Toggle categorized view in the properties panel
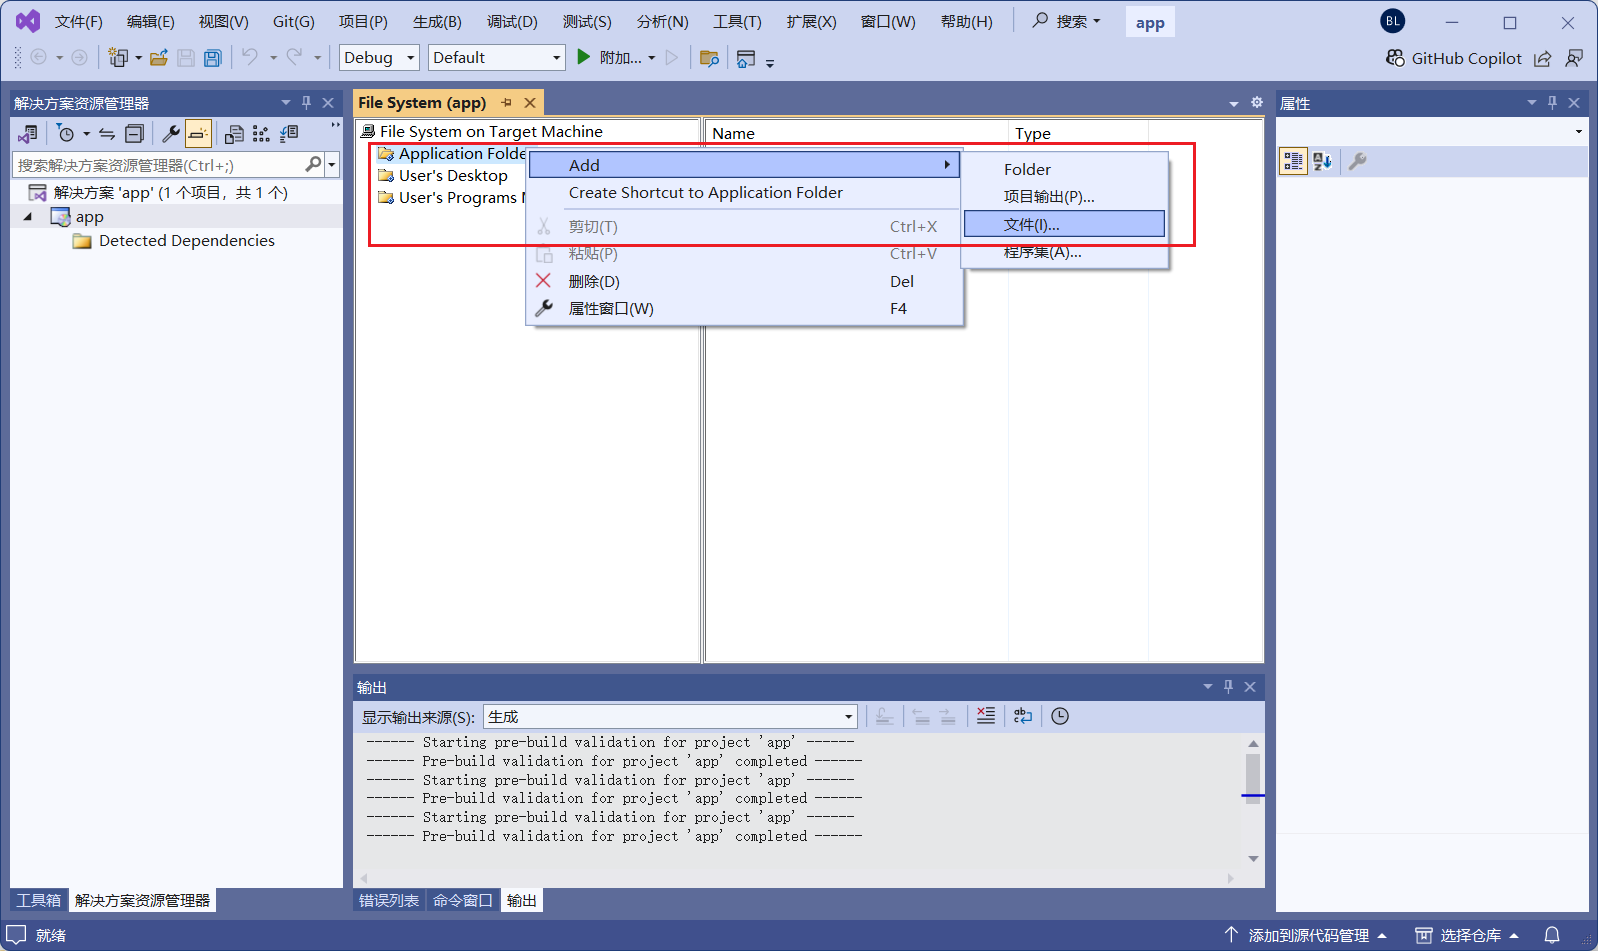The image size is (1598, 951). point(1293,161)
